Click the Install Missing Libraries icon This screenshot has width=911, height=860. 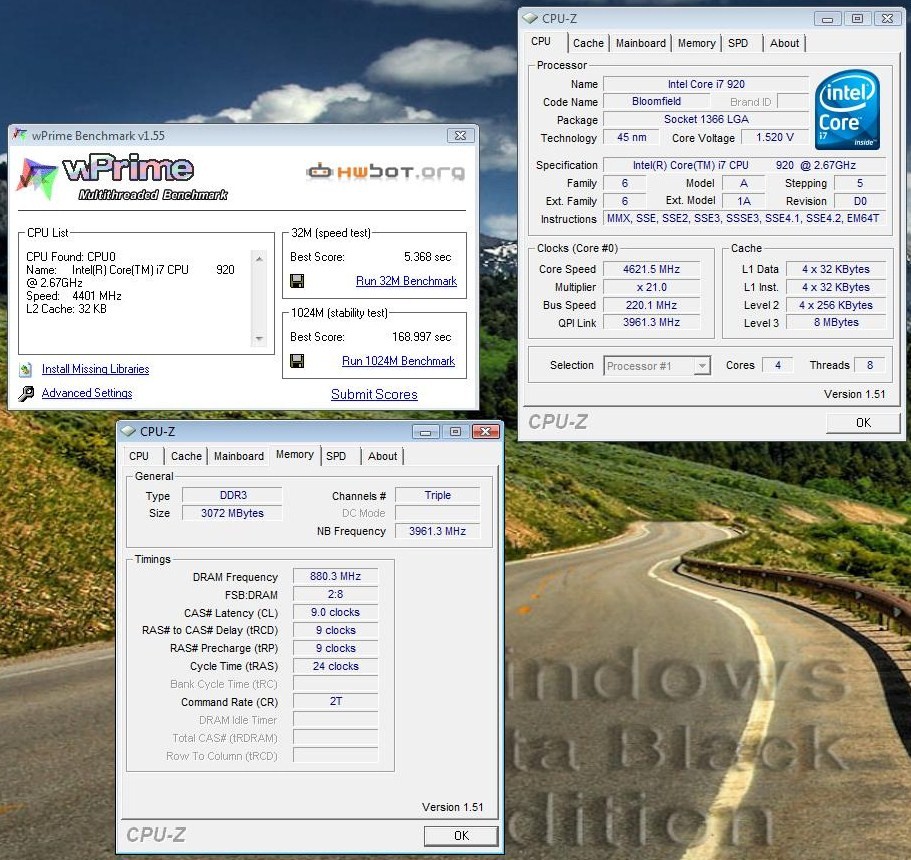[x=26, y=369]
